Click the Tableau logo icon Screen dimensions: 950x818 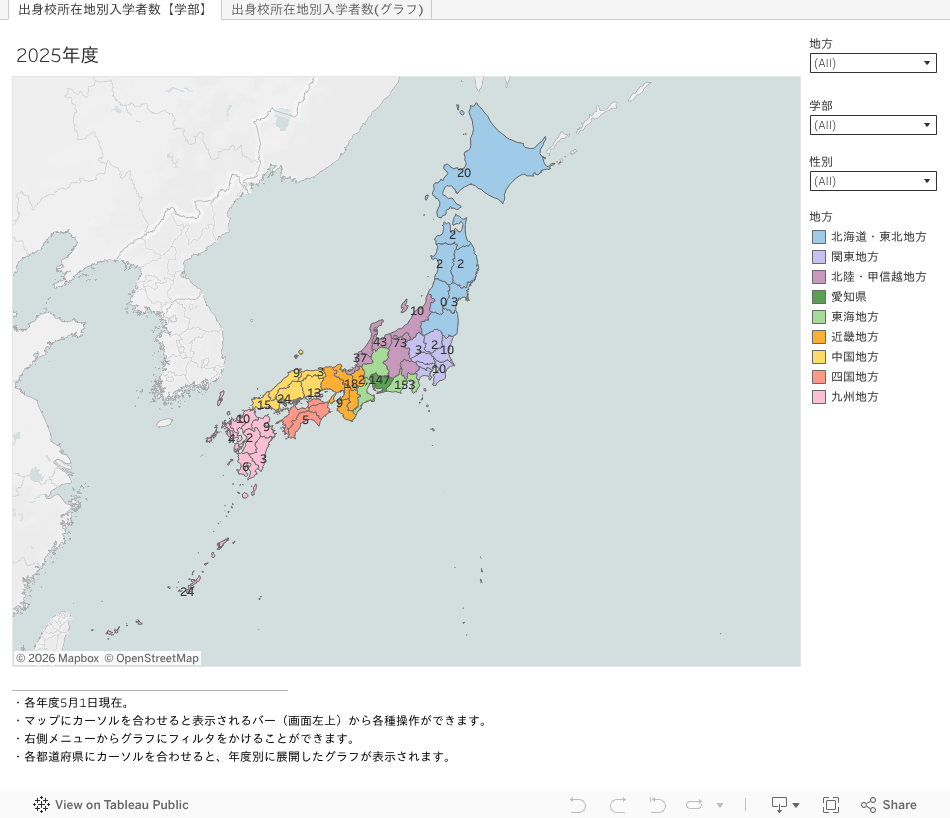[41, 805]
